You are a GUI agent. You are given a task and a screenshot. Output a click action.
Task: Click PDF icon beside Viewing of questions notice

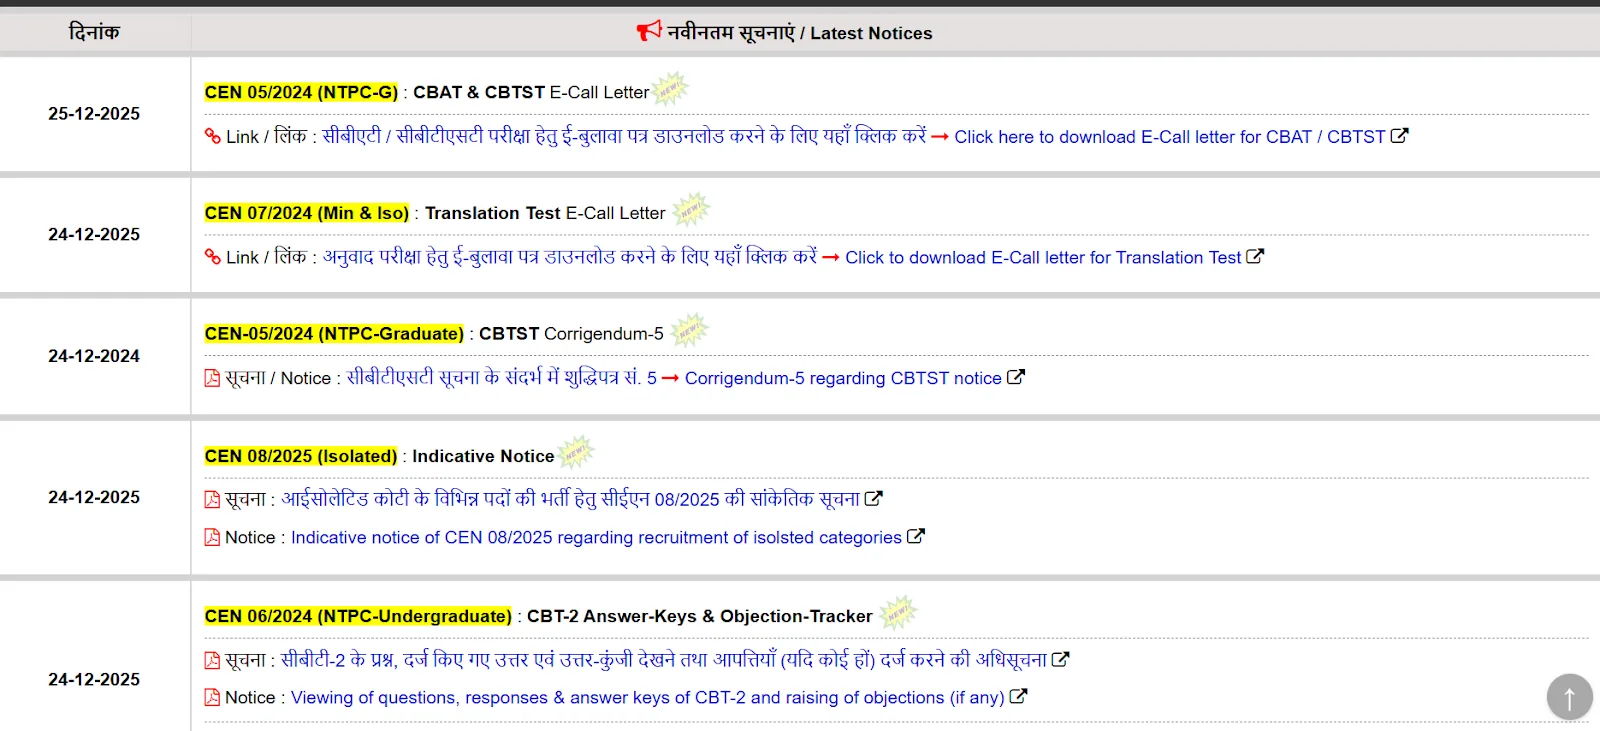click(212, 697)
